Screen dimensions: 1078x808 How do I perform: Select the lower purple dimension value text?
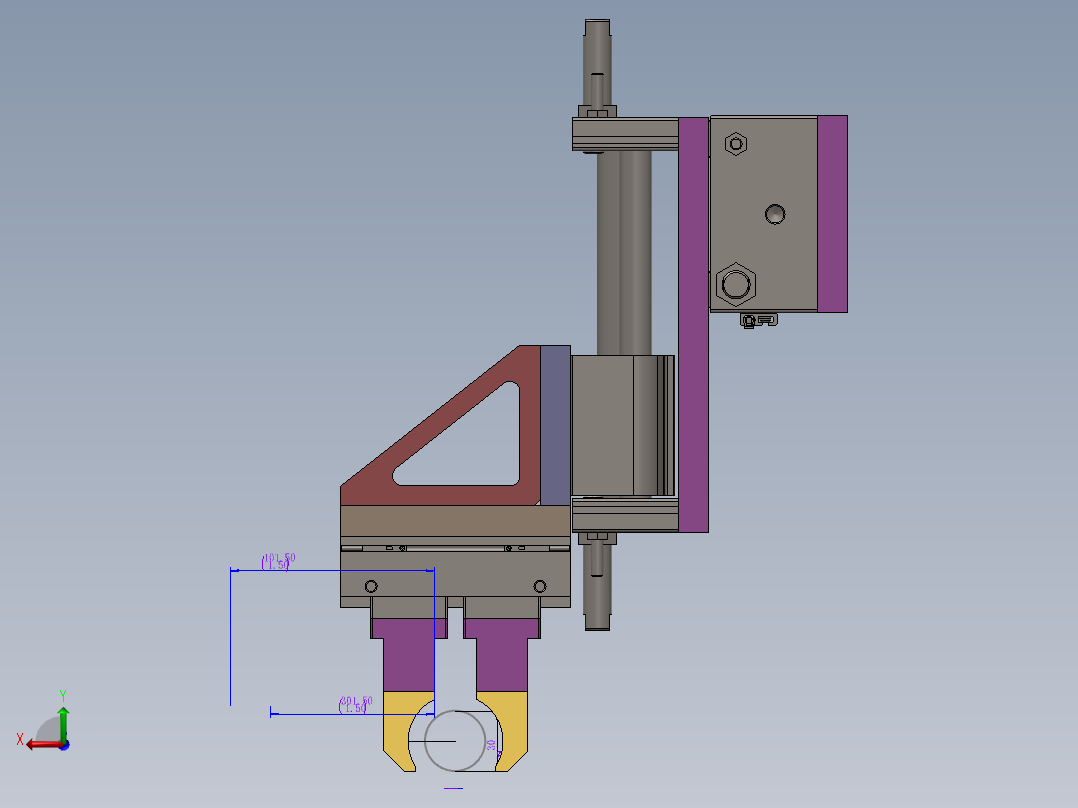point(355,704)
